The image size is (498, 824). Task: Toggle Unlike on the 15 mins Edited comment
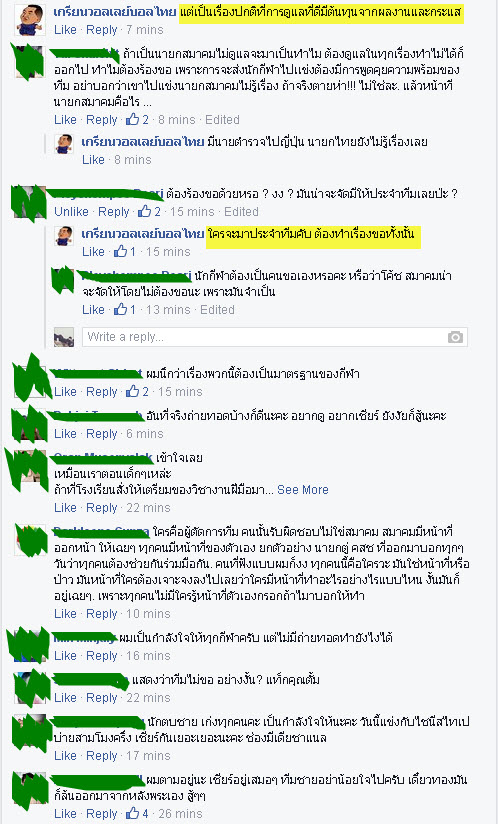point(71,212)
